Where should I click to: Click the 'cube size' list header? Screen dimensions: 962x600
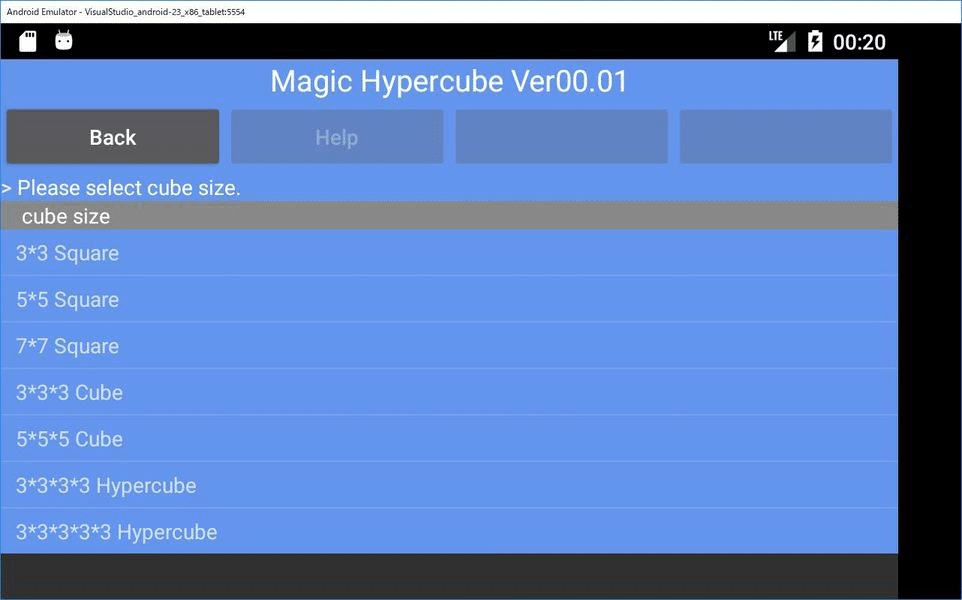[449, 216]
